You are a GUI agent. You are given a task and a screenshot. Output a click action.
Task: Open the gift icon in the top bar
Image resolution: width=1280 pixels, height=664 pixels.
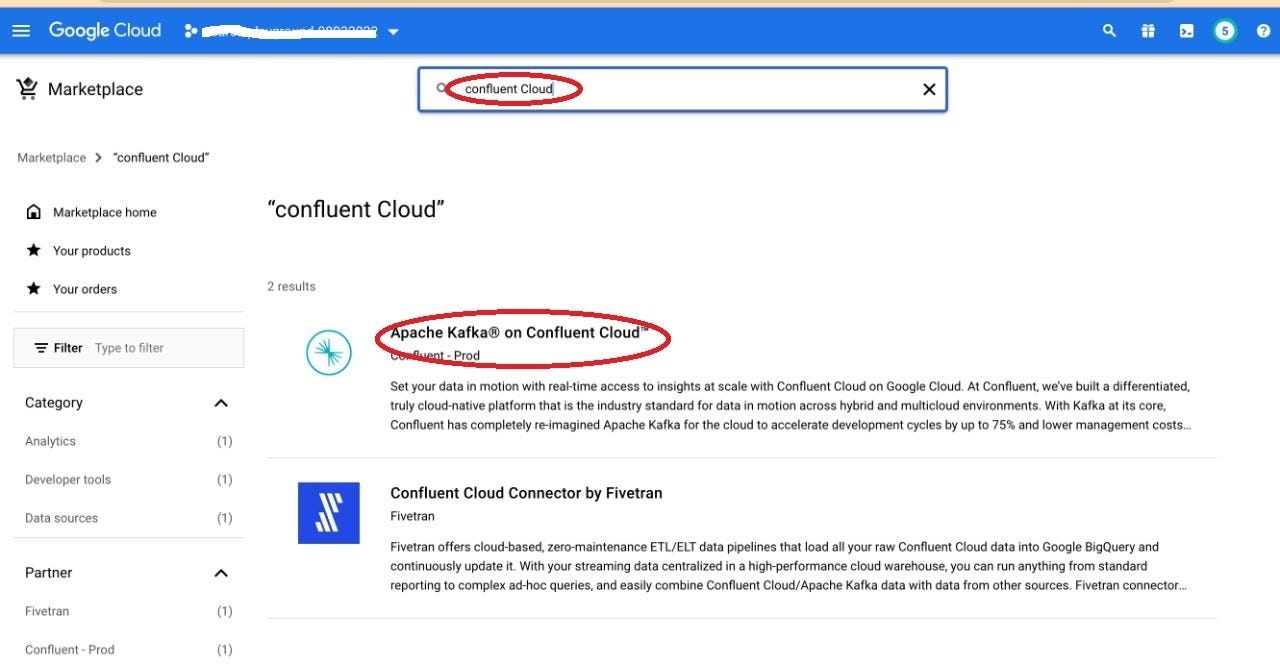[1148, 31]
